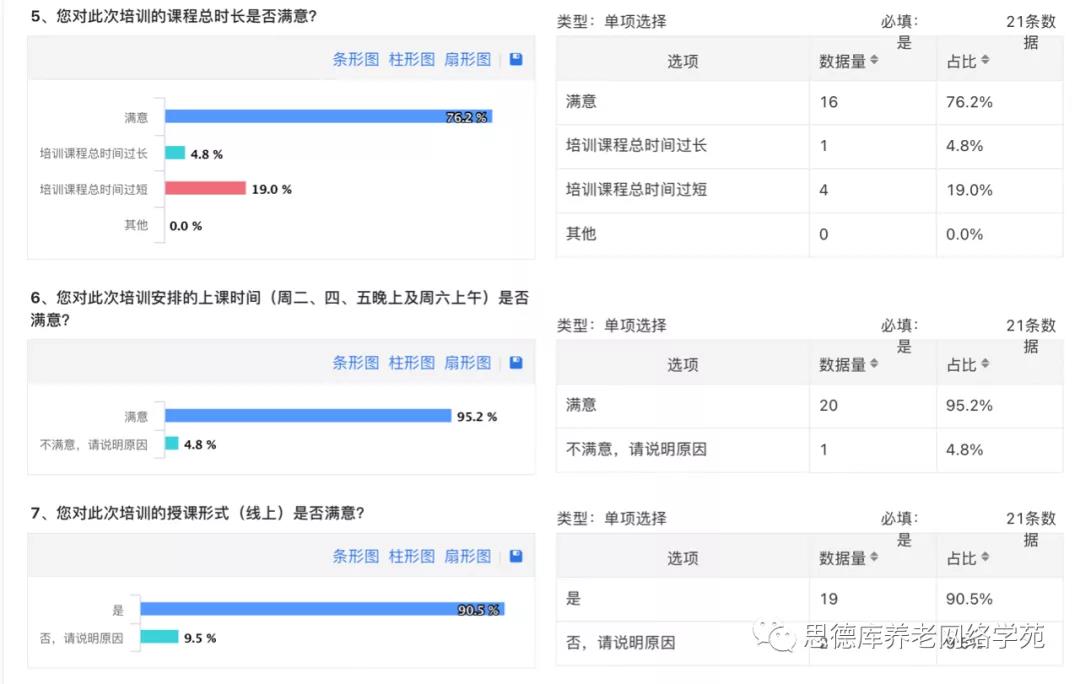Screen dimensions: 1080x684
Task: Switch question 5 chart to 柱形图
Action: pyautogui.click(x=412, y=59)
